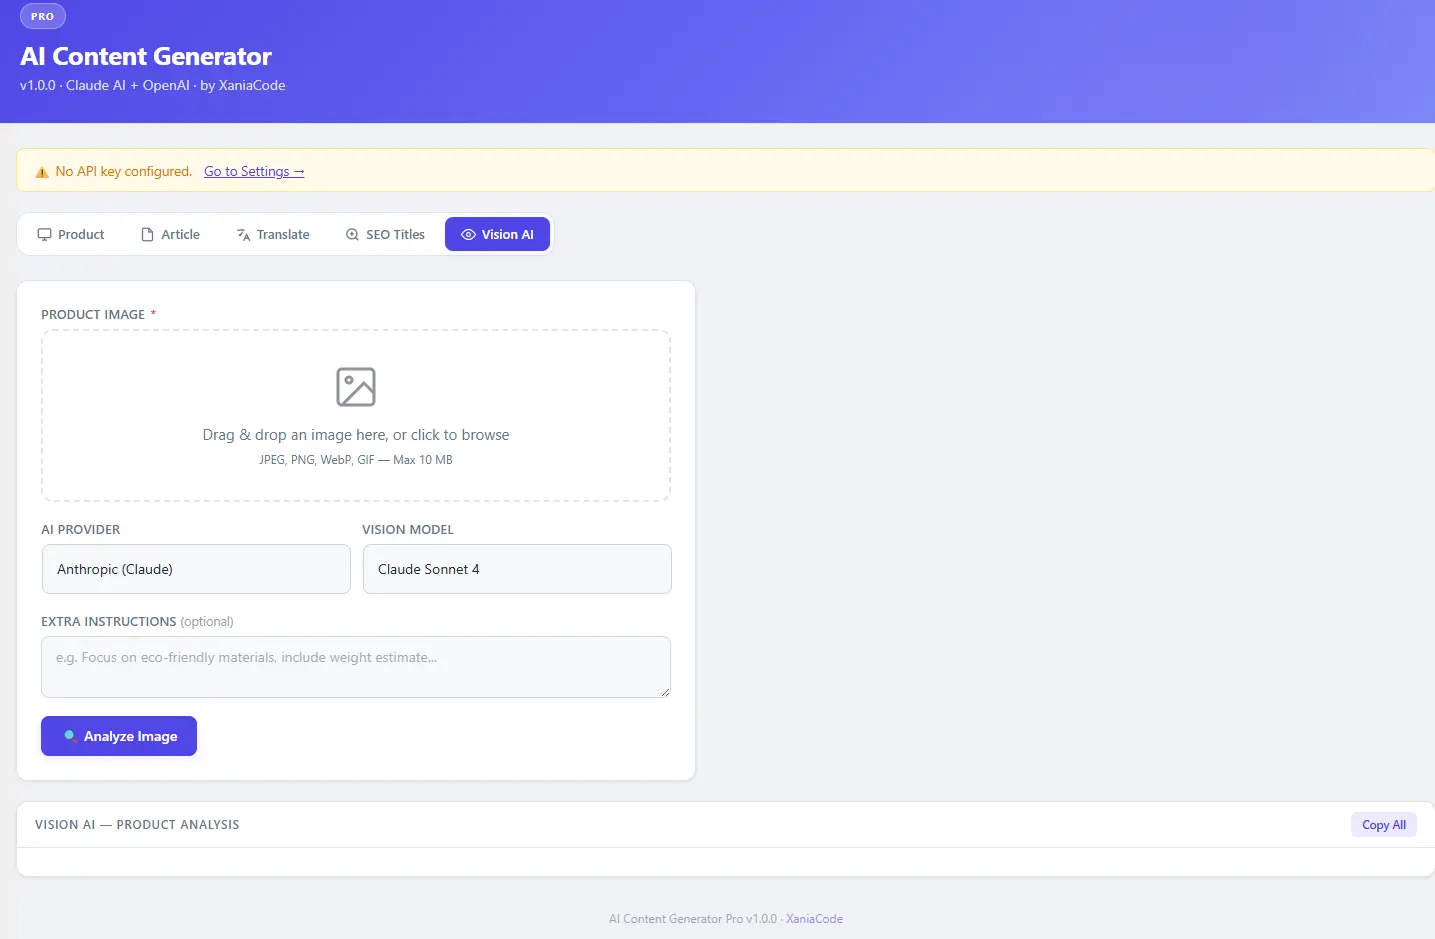Viewport: 1435px width, 939px height.
Task: Click the image placeholder icon in the upload area
Action: click(x=356, y=387)
